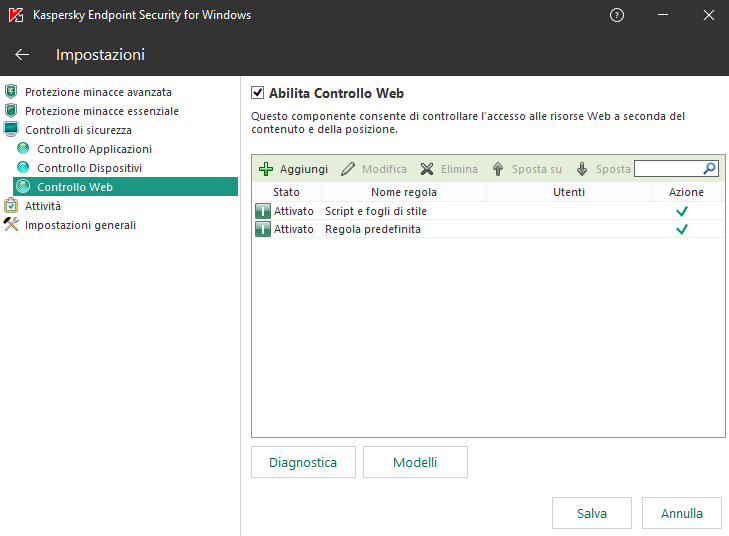Viewport: 729px width, 536px height.
Task: Open Controllo Applicazioni settings
Action: (x=94, y=149)
